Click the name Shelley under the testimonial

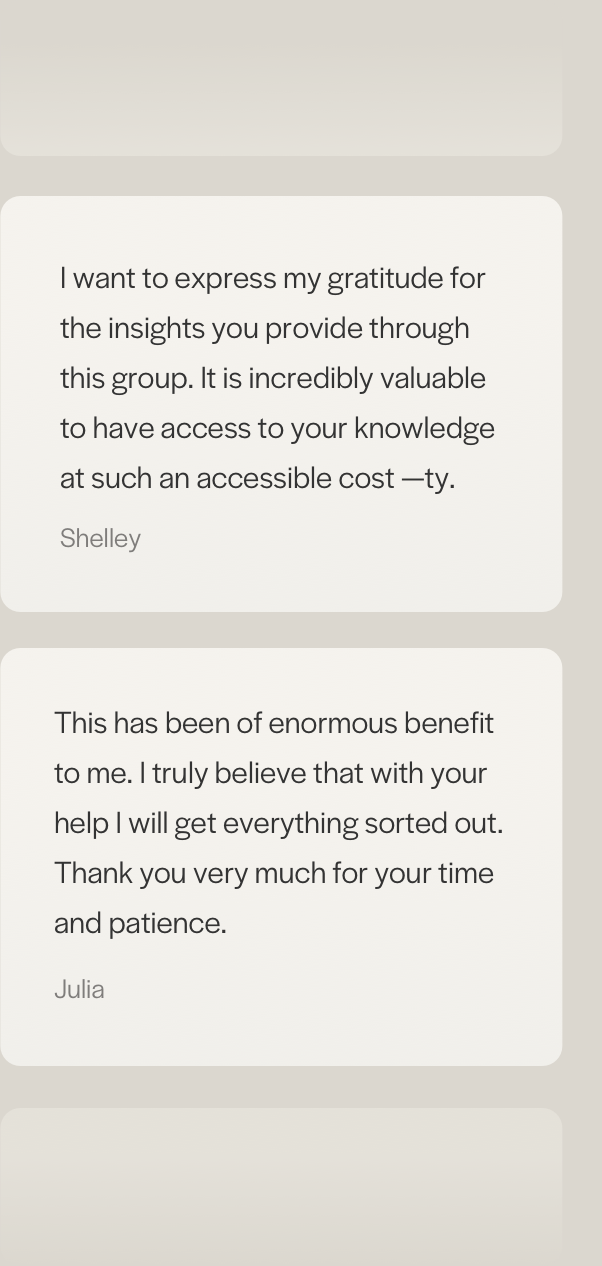coord(100,538)
